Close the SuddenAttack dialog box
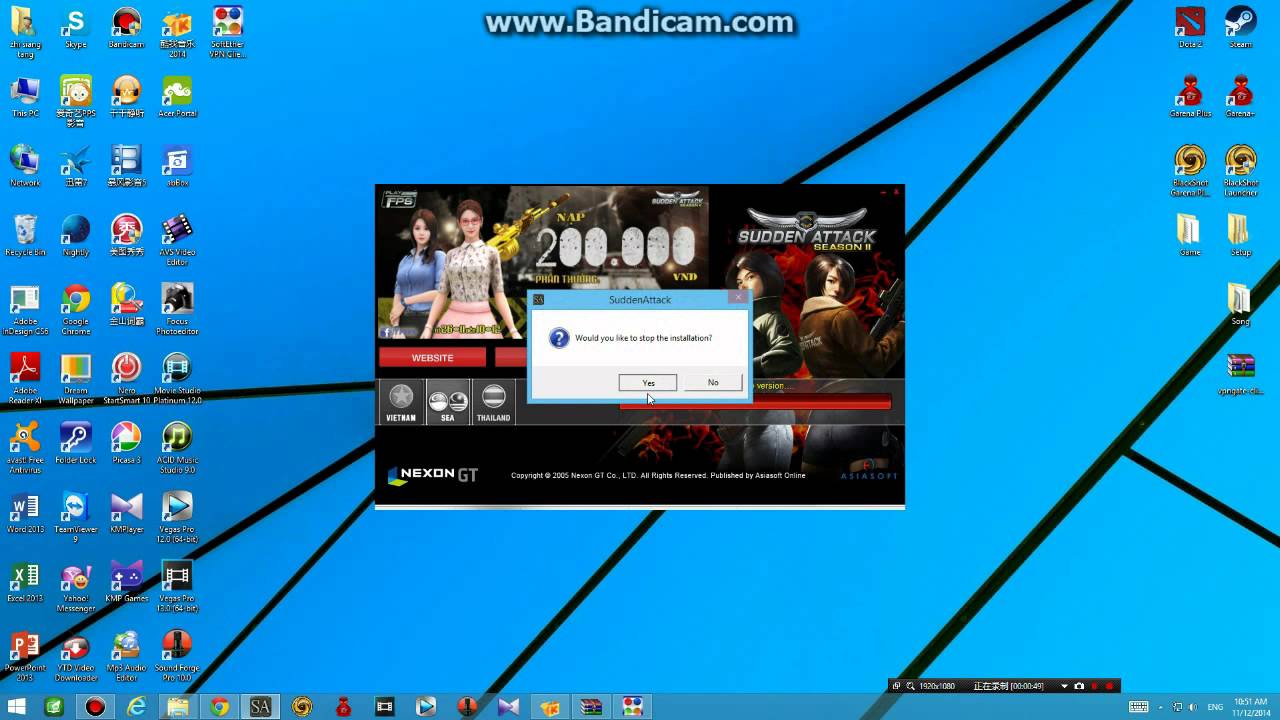The image size is (1280, 720). tap(738, 298)
